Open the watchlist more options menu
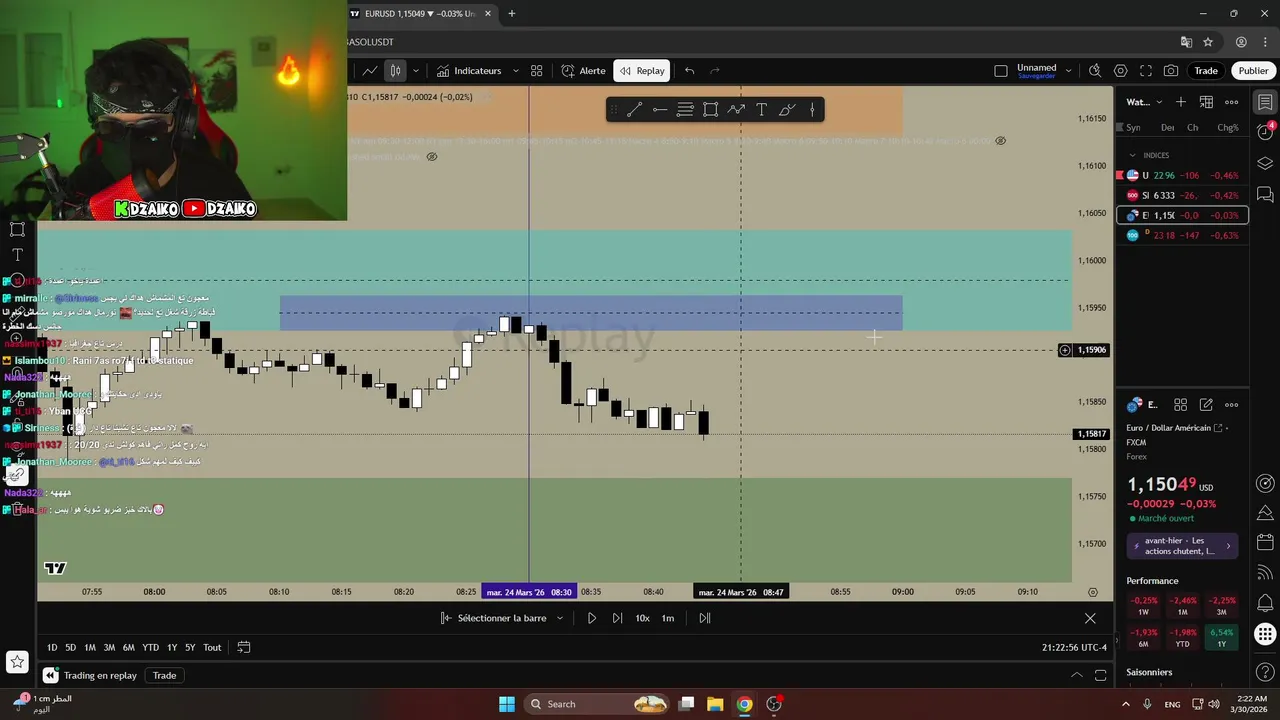1280x720 pixels. click(x=1232, y=102)
